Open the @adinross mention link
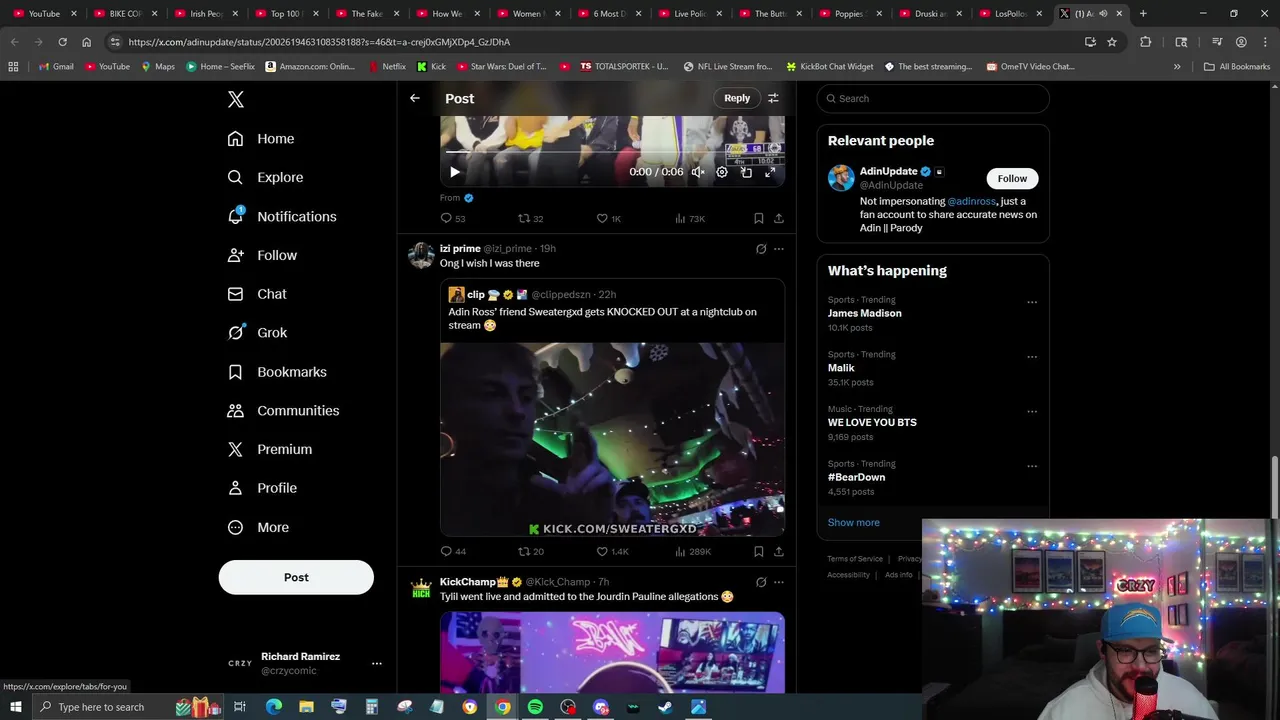Image resolution: width=1280 pixels, height=720 pixels. pyautogui.click(x=971, y=201)
